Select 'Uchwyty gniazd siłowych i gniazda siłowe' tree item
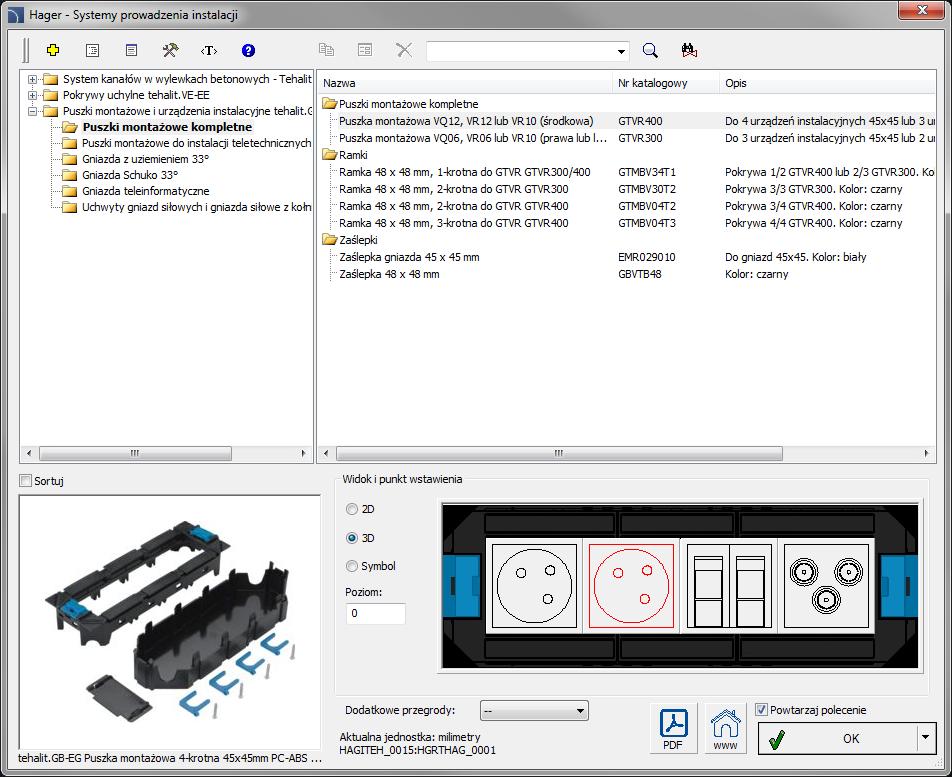This screenshot has height=777, width=952. (x=197, y=207)
